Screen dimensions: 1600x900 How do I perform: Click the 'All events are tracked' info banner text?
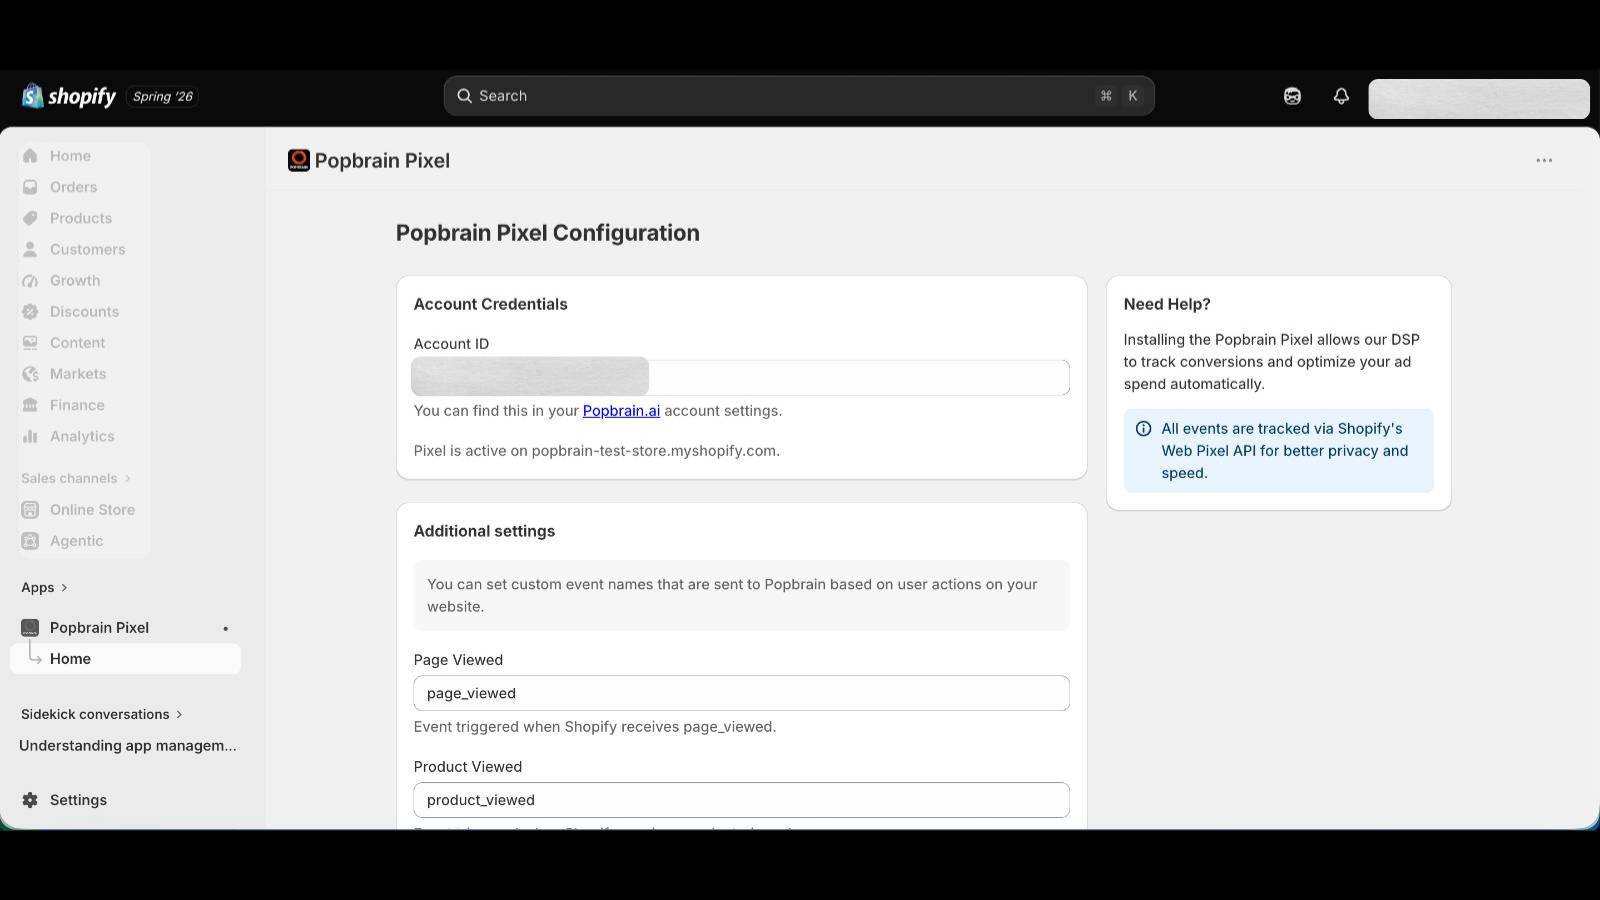click(1285, 451)
